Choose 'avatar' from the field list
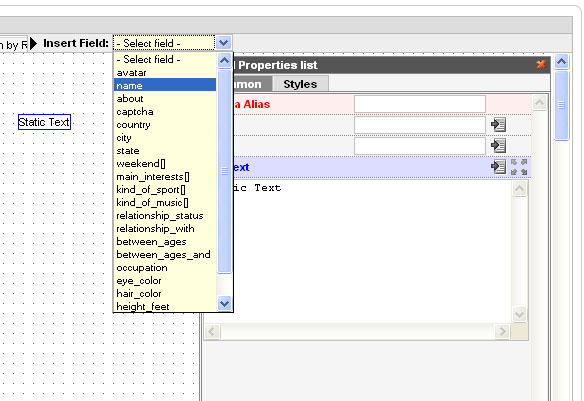The height and width of the screenshot is (401, 584). (165, 73)
